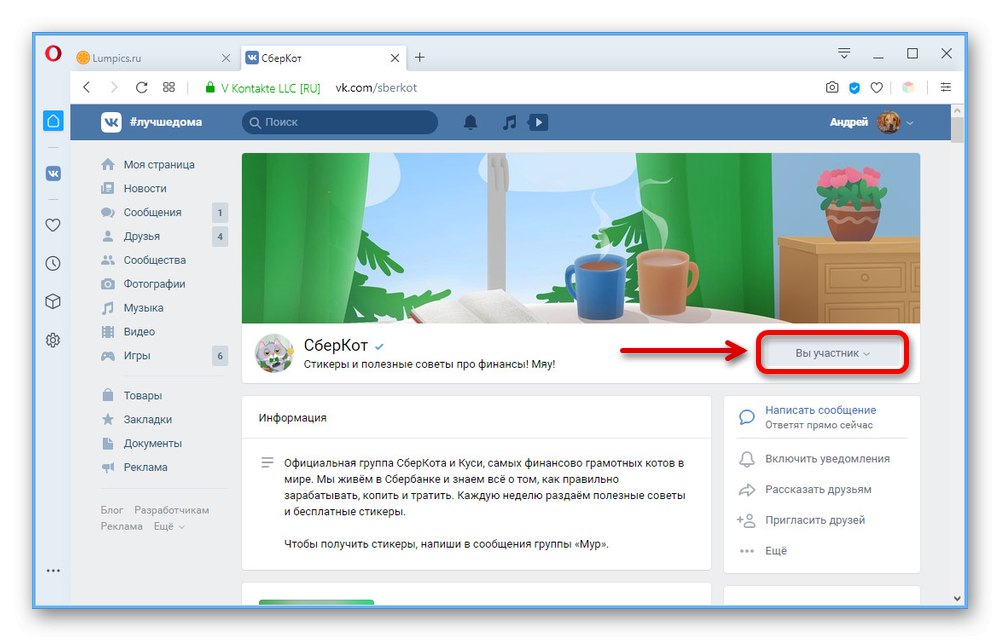Viewport: 1000px width, 641px height.
Task: Open Opera sidebar bookmarks heart
Action: coord(53,225)
